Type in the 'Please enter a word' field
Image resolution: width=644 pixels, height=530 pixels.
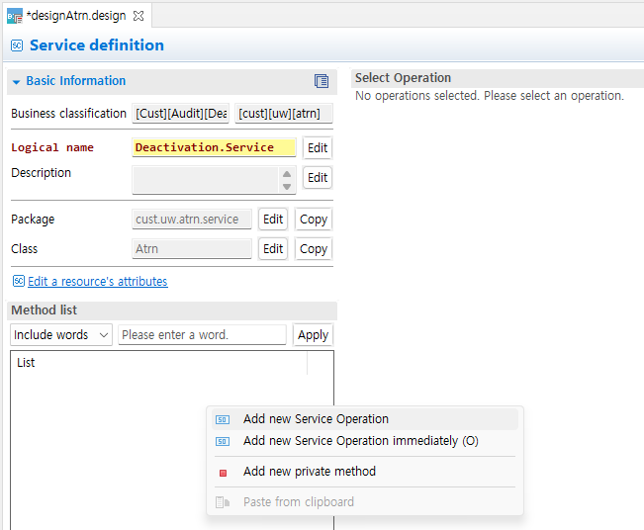(x=202, y=335)
